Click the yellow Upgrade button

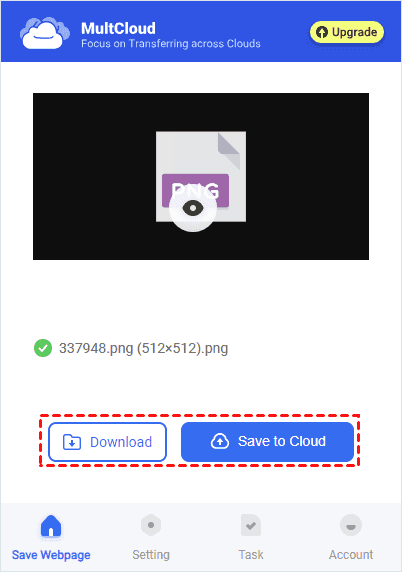tap(347, 32)
